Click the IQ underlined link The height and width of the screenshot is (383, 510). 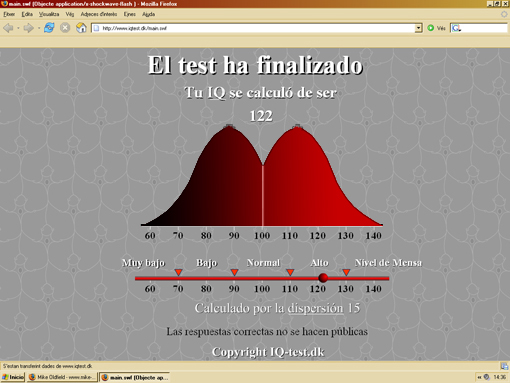217,93
